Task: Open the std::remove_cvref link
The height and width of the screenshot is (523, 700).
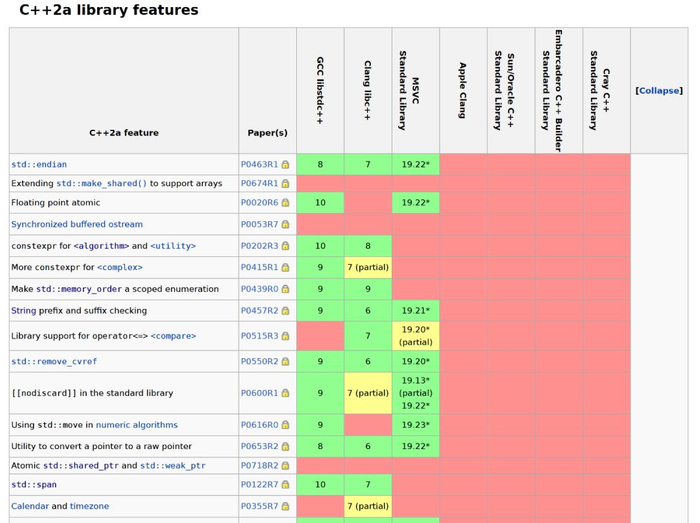Action: tap(54, 362)
